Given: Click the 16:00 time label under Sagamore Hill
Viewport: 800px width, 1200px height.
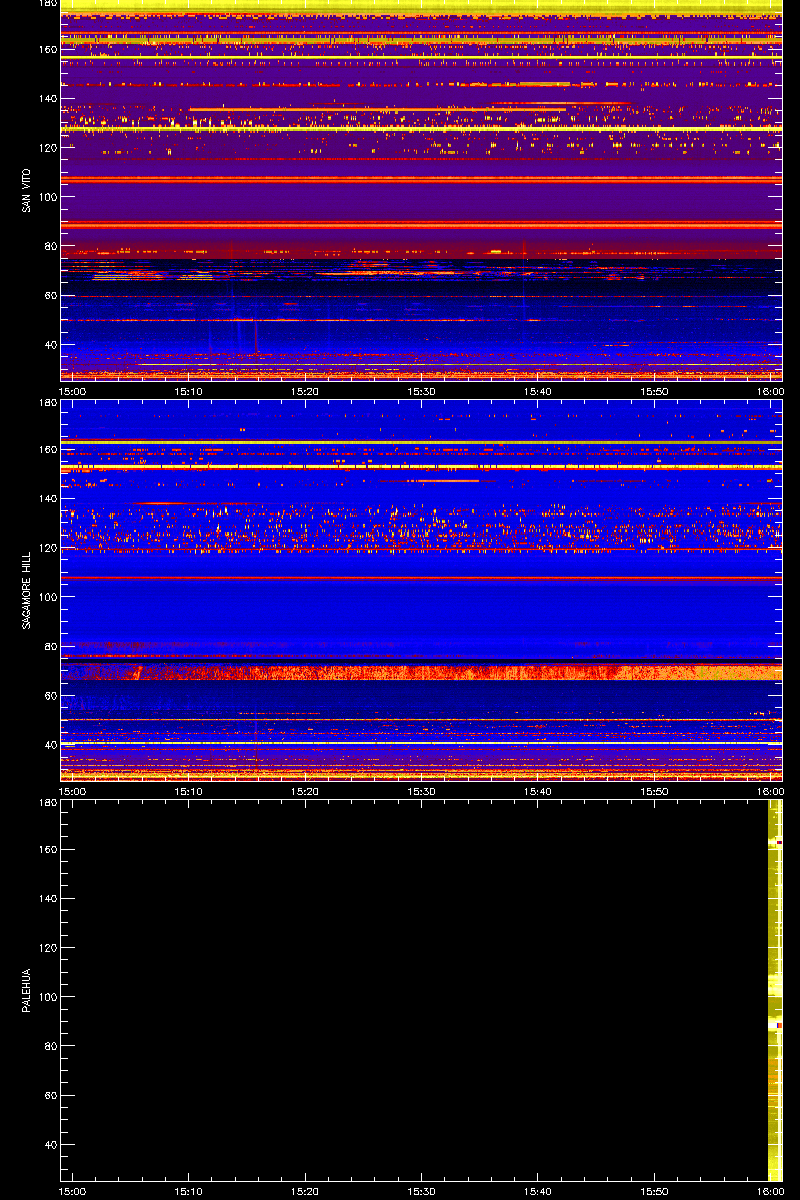Looking at the screenshot, I should pyautogui.click(x=770, y=792).
